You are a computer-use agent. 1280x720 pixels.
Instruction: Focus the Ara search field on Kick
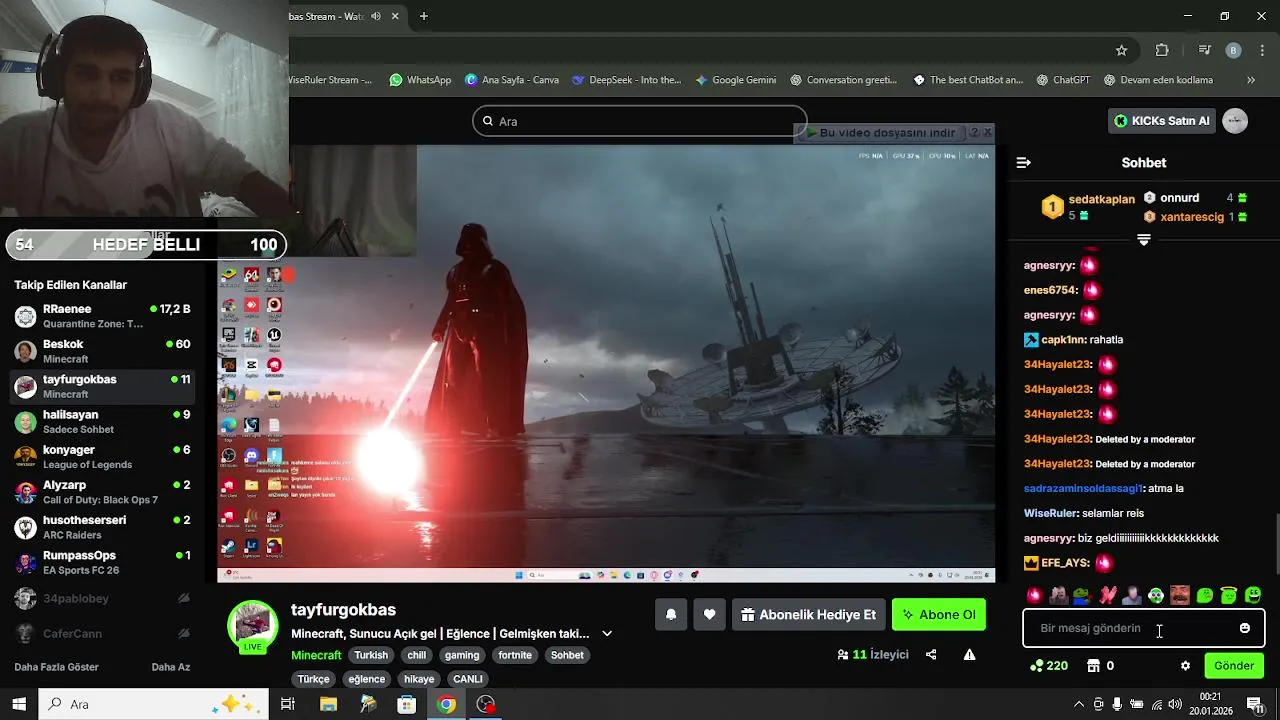coord(640,121)
